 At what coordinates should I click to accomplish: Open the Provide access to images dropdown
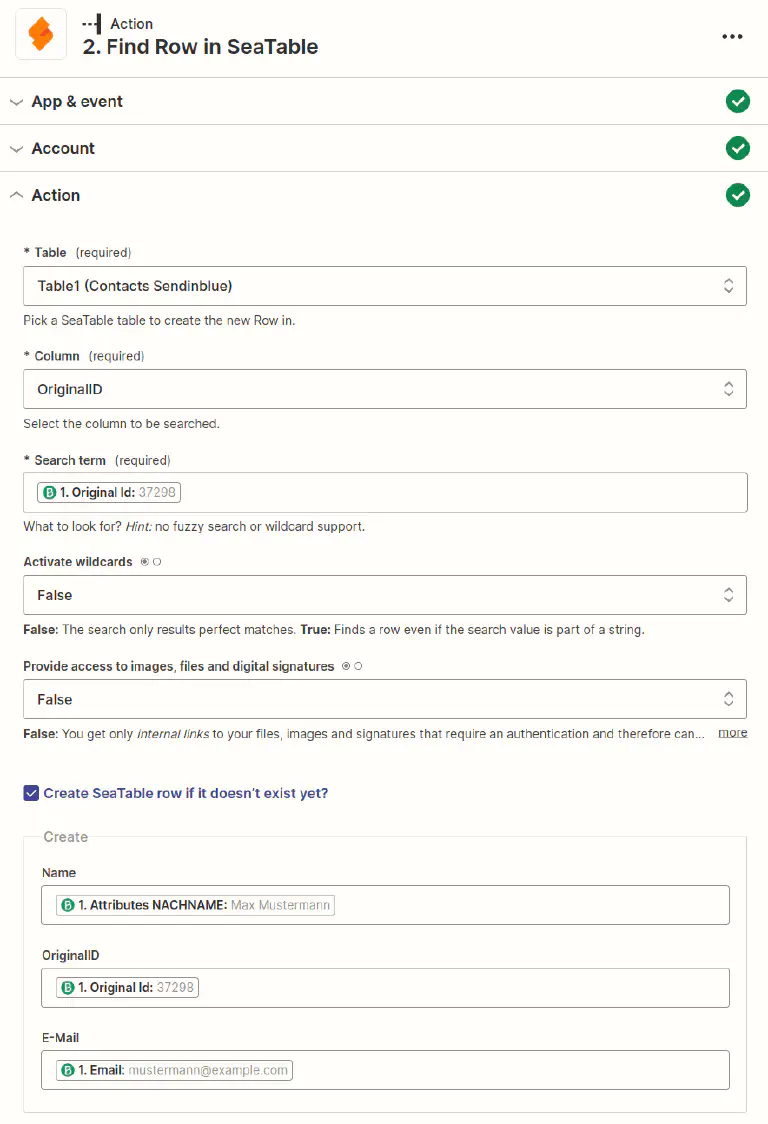384,699
